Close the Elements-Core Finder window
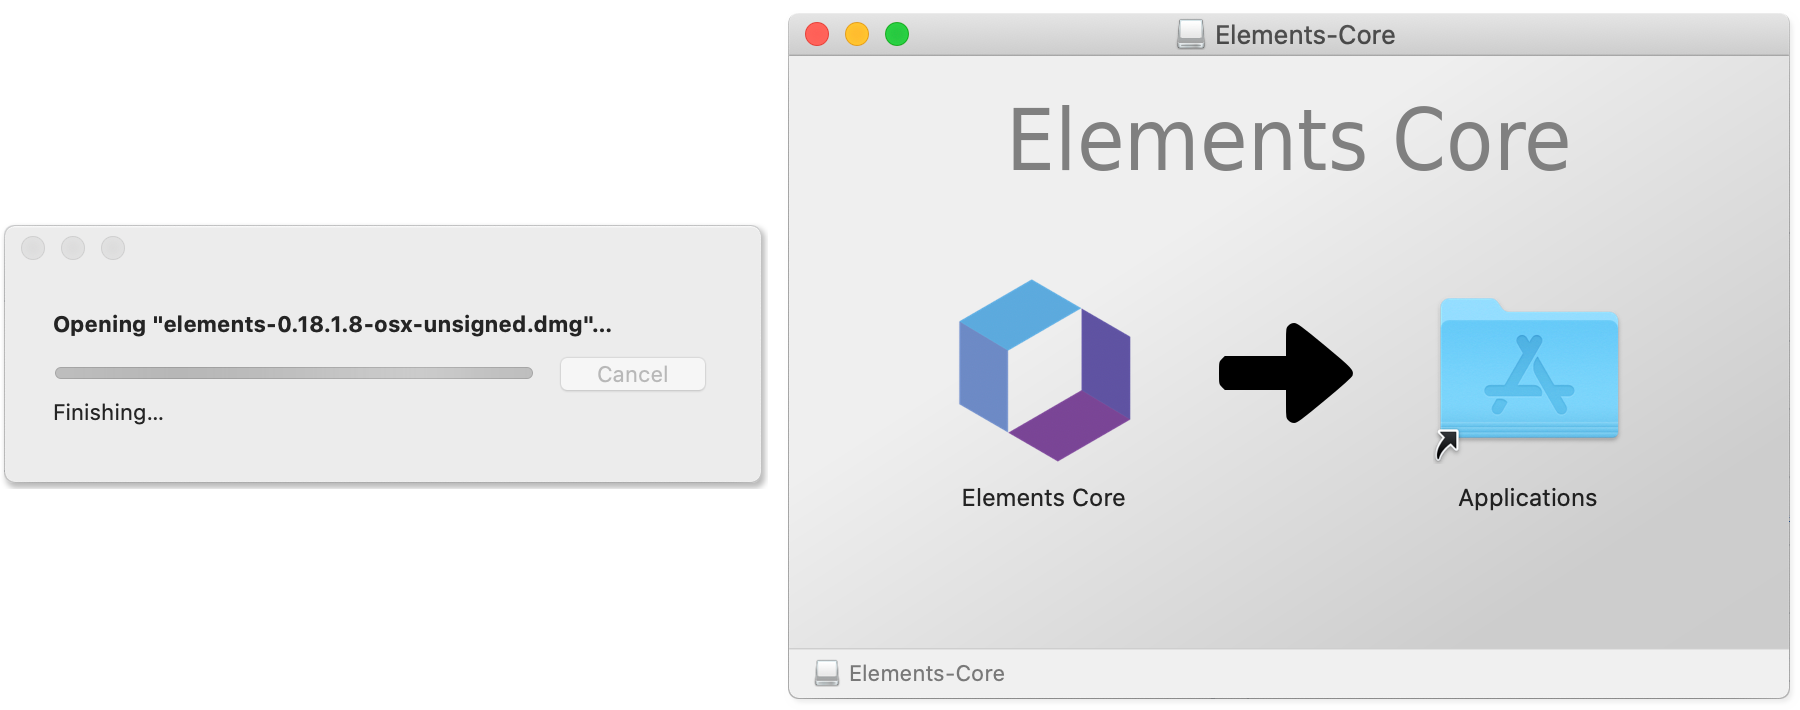This screenshot has width=1800, height=710. pyautogui.click(x=817, y=35)
